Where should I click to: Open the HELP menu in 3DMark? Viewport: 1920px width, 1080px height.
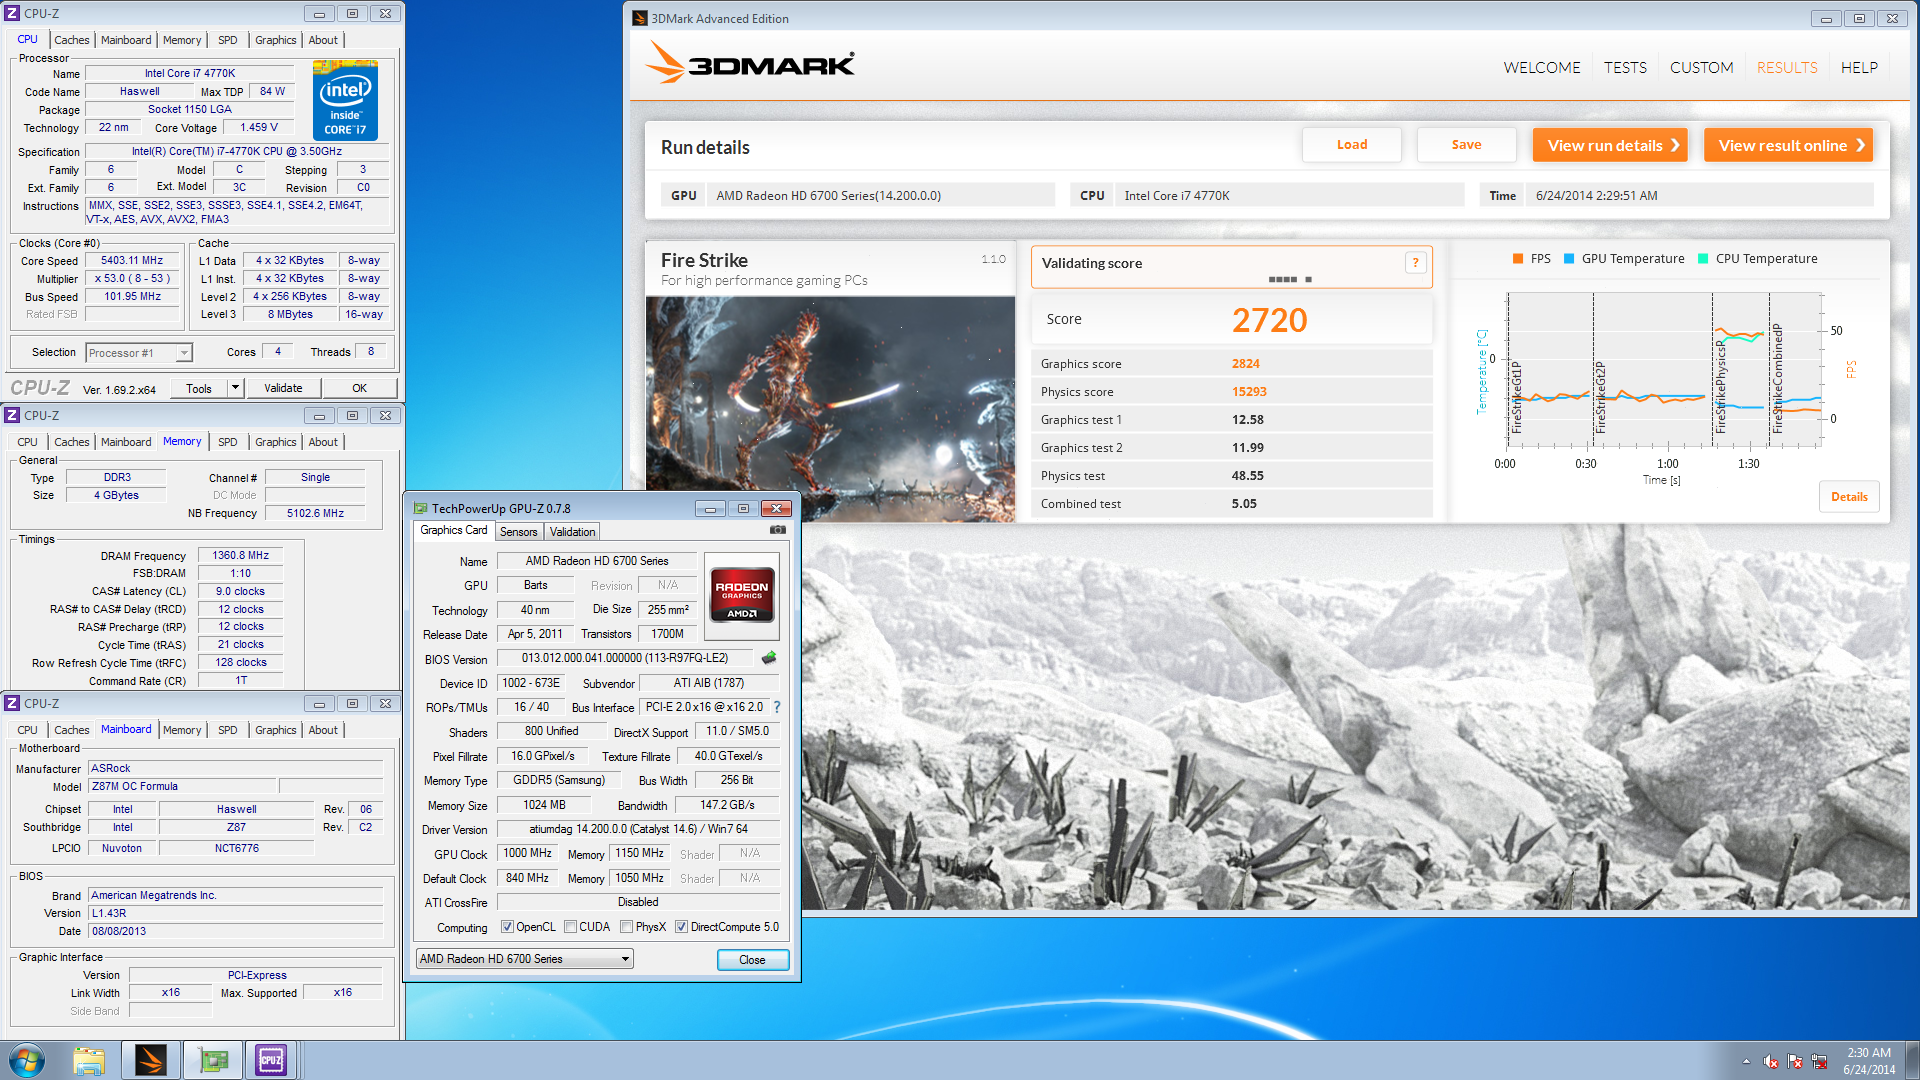(x=1859, y=68)
